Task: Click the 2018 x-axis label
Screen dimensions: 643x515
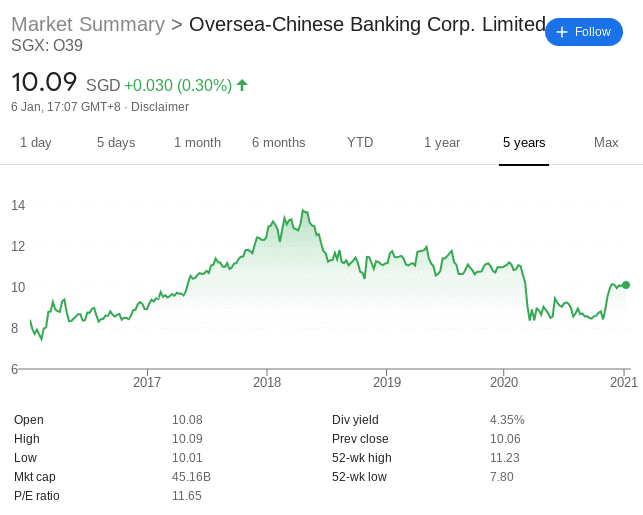Action: (267, 382)
